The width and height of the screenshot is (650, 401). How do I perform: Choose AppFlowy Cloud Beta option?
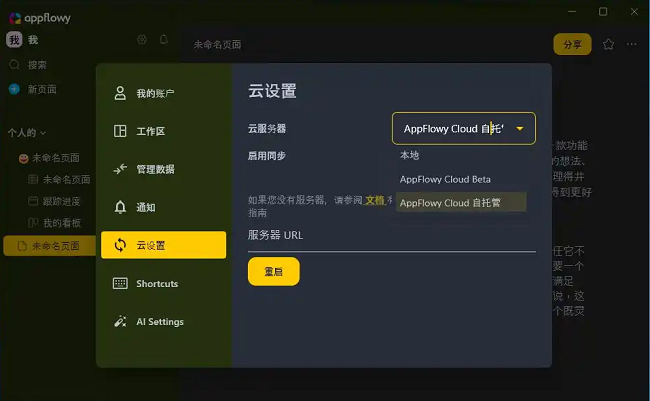click(461, 180)
